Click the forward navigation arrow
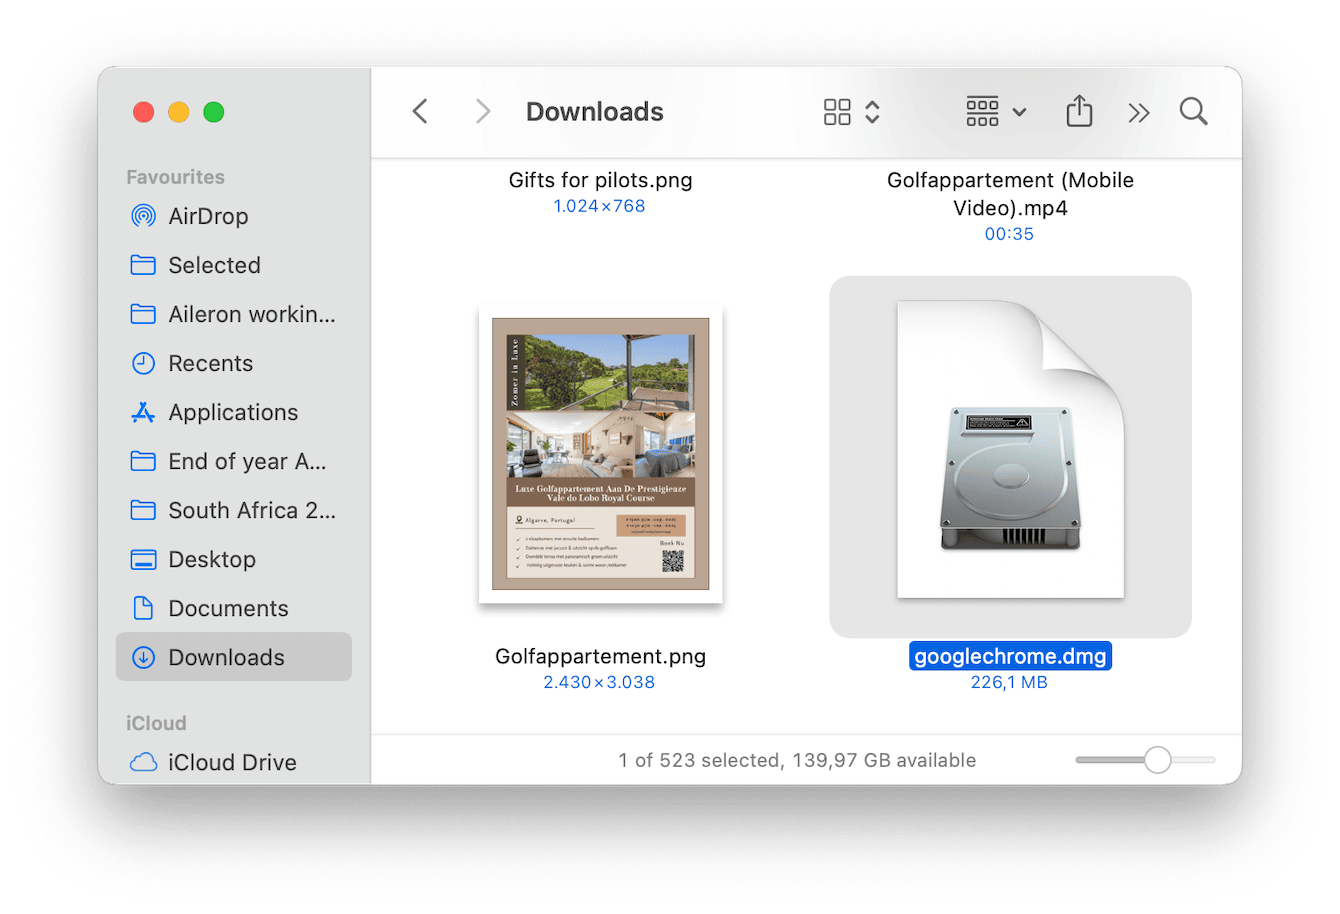Viewport: 1340px width, 914px height. [483, 111]
